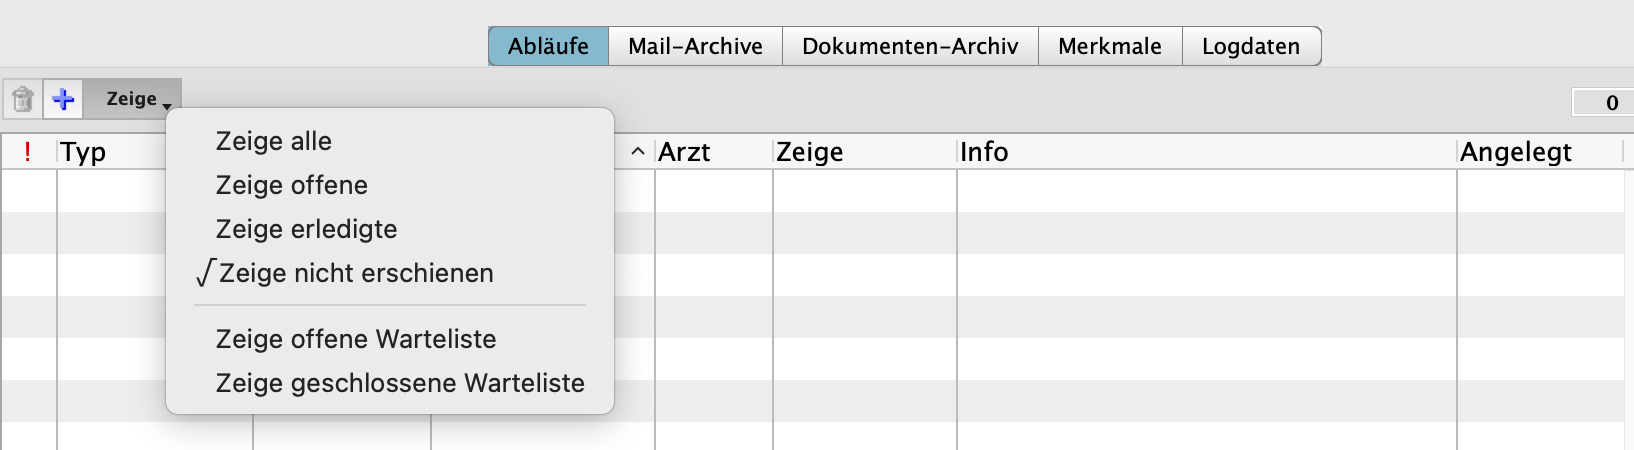This screenshot has width=1634, height=450.
Task: Toggle the checked 'Zeige nicht erschienen' option
Action: pos(355,273)
